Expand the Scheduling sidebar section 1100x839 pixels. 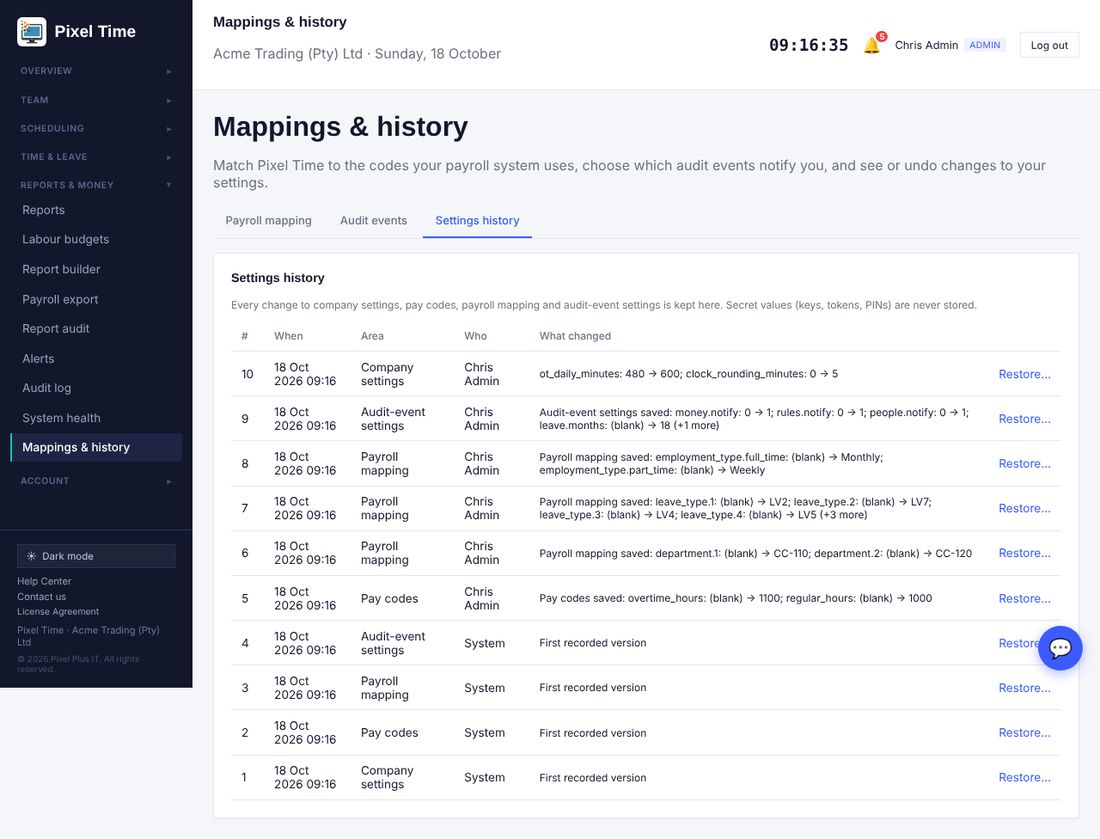coord(96,128)
